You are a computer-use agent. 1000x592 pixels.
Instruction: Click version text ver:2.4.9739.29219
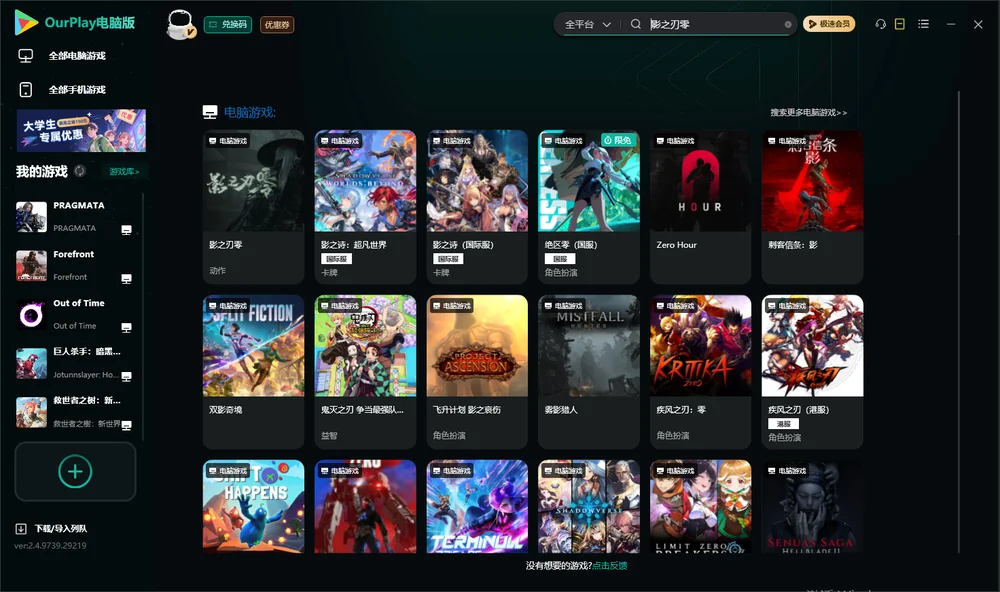tap(50, 545)
